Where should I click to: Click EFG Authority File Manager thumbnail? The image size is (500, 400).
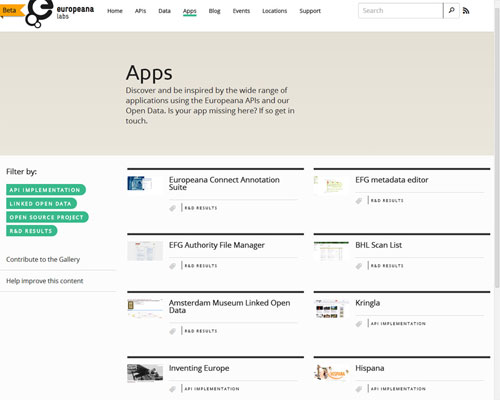click(x=145, y=251)
